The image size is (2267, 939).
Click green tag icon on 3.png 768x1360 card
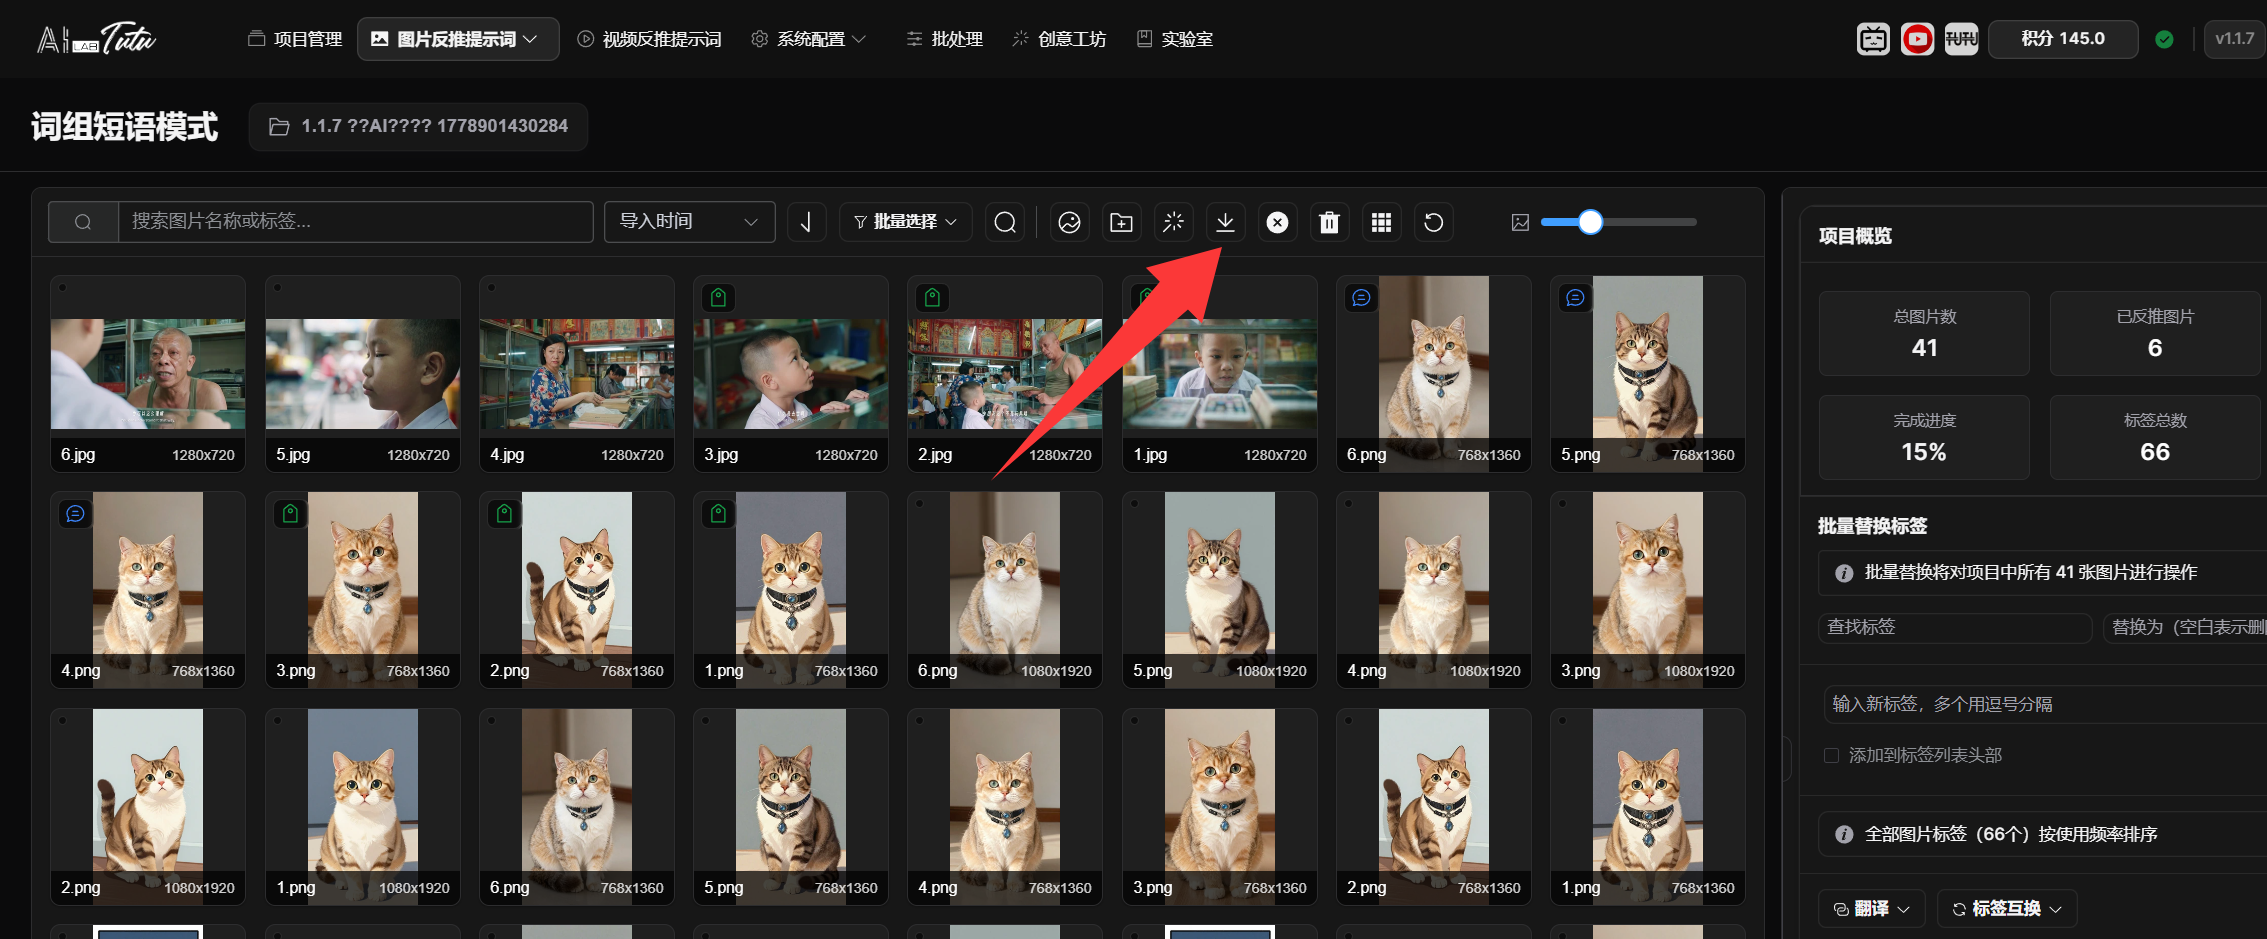click(x=290, y=514)
